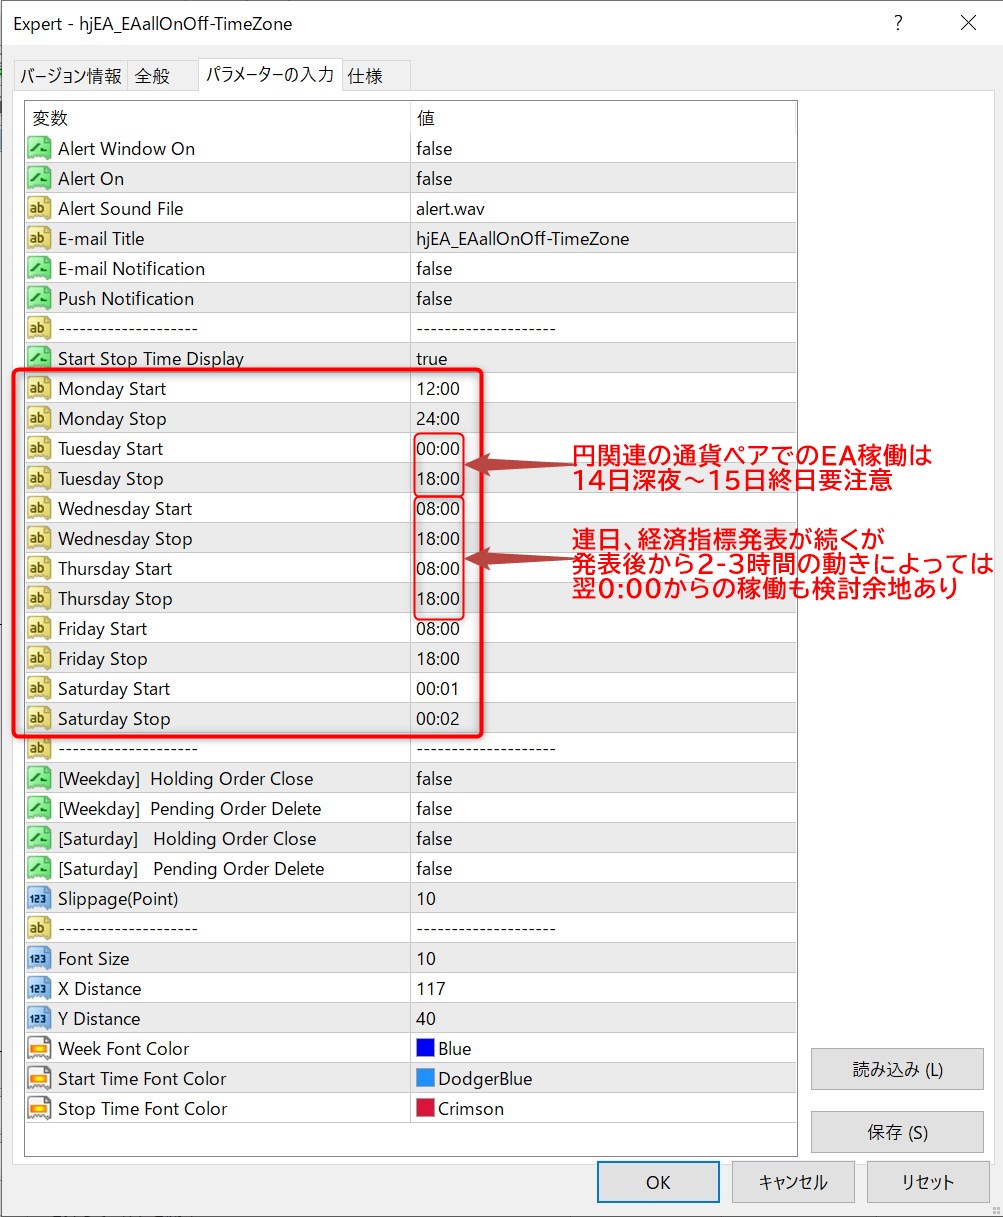The image size is (1003, 1217).
Task: Click the Slippage(Point) value 10
Action: (426, 899)
